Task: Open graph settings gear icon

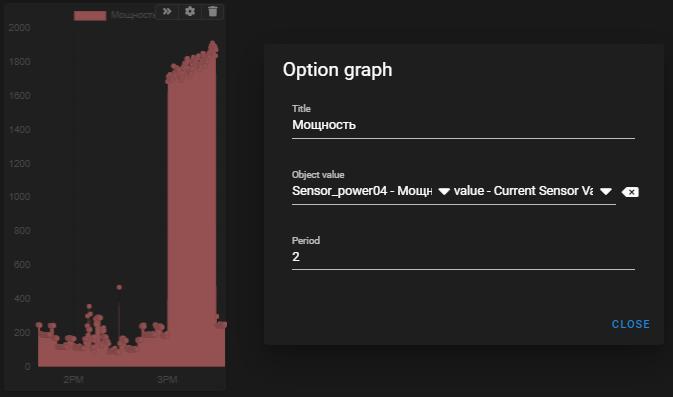Action: (190, 12)
